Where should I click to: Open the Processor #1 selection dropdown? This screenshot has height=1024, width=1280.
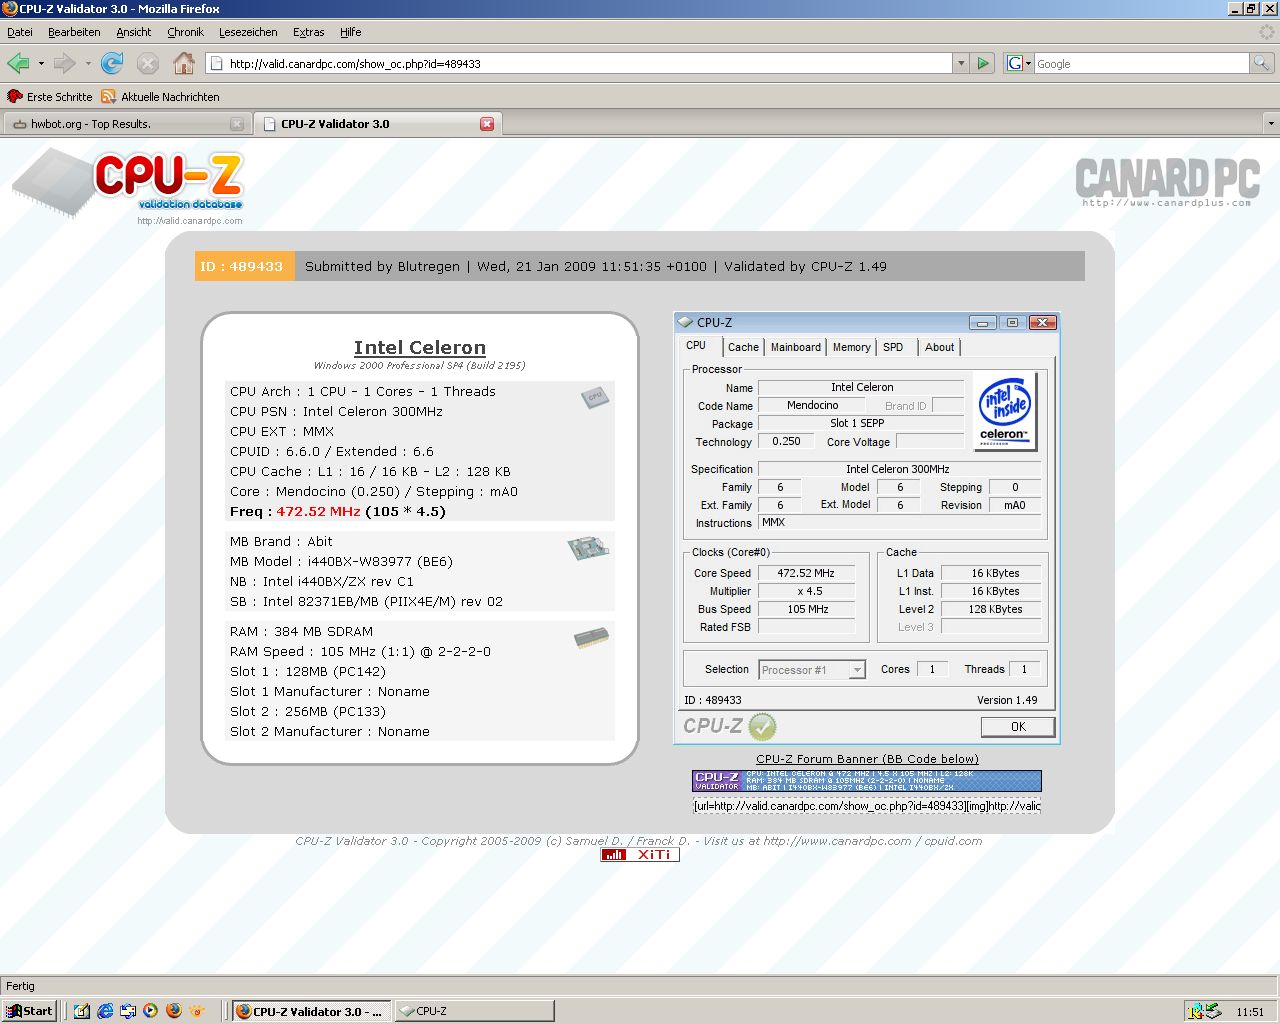812,670
